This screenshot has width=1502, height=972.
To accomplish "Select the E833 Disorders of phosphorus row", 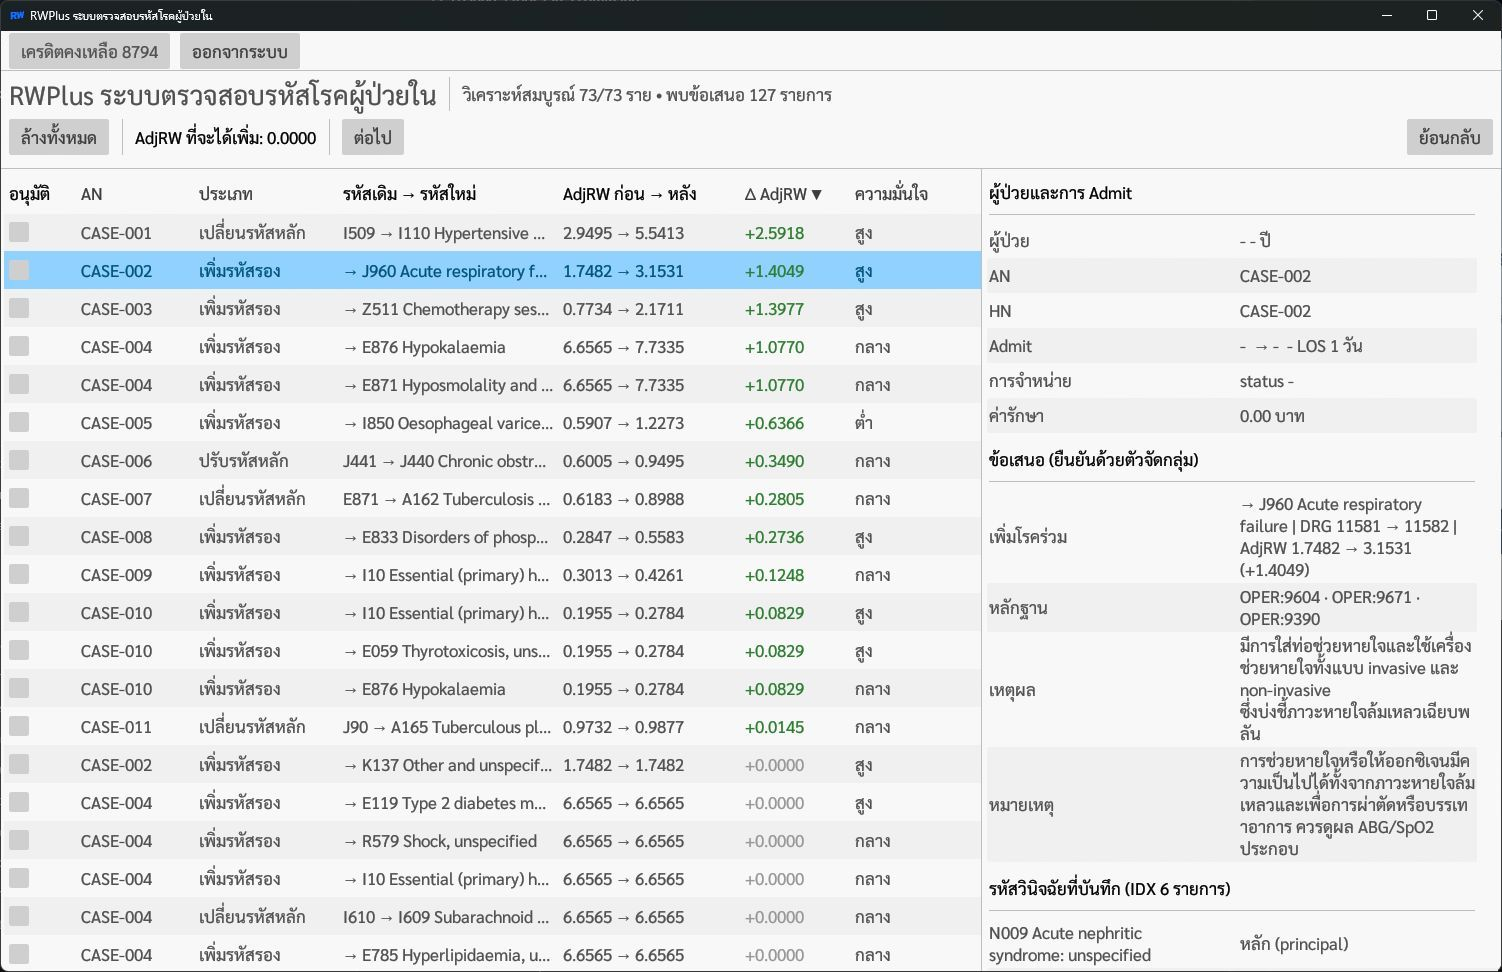I will 492,537.
